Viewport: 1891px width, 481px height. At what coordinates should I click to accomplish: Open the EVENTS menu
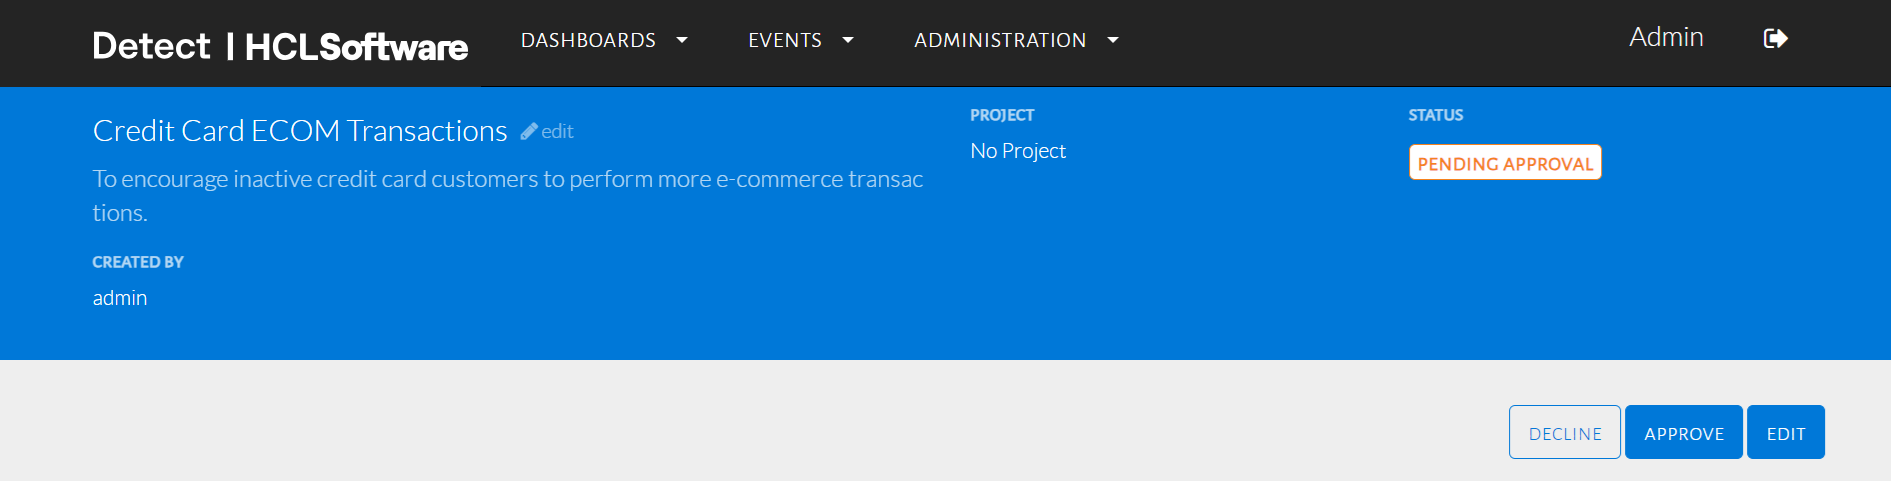785,40
